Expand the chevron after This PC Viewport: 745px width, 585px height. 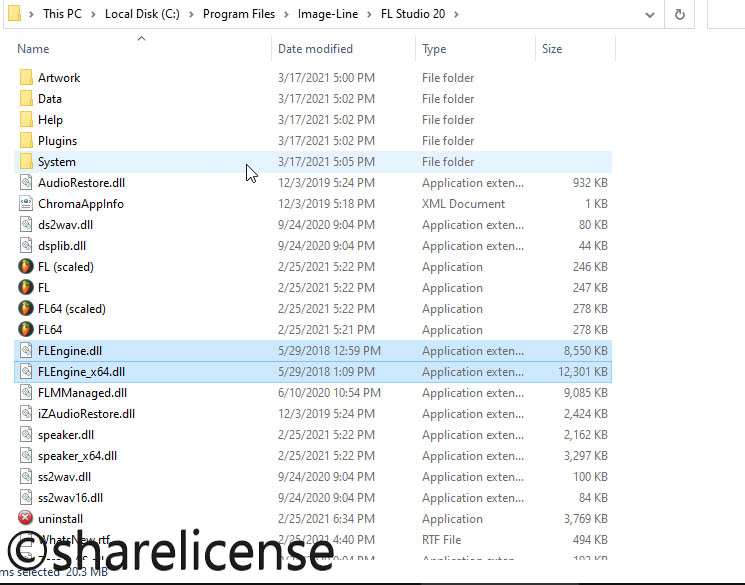click(94, 14)
